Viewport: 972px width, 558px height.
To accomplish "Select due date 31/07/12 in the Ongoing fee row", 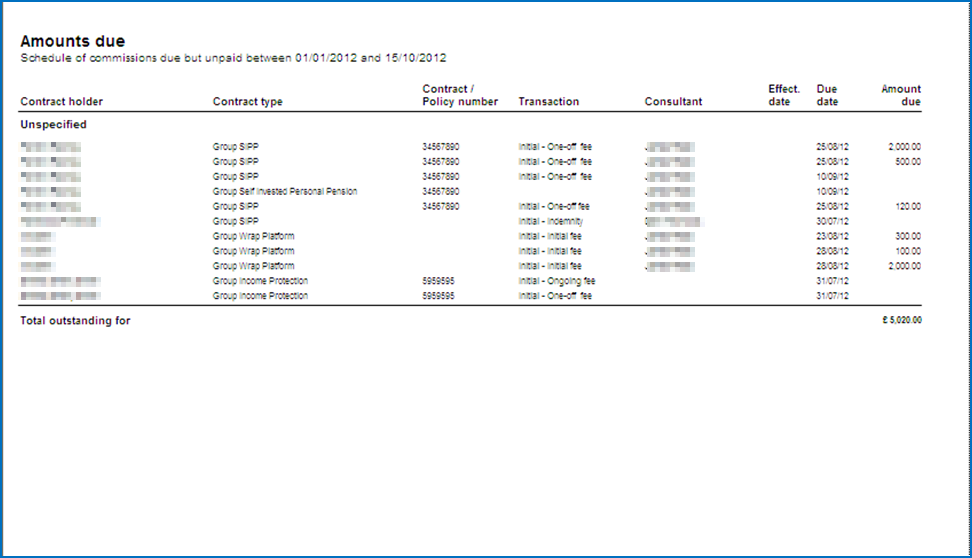I will coord(833,281).
